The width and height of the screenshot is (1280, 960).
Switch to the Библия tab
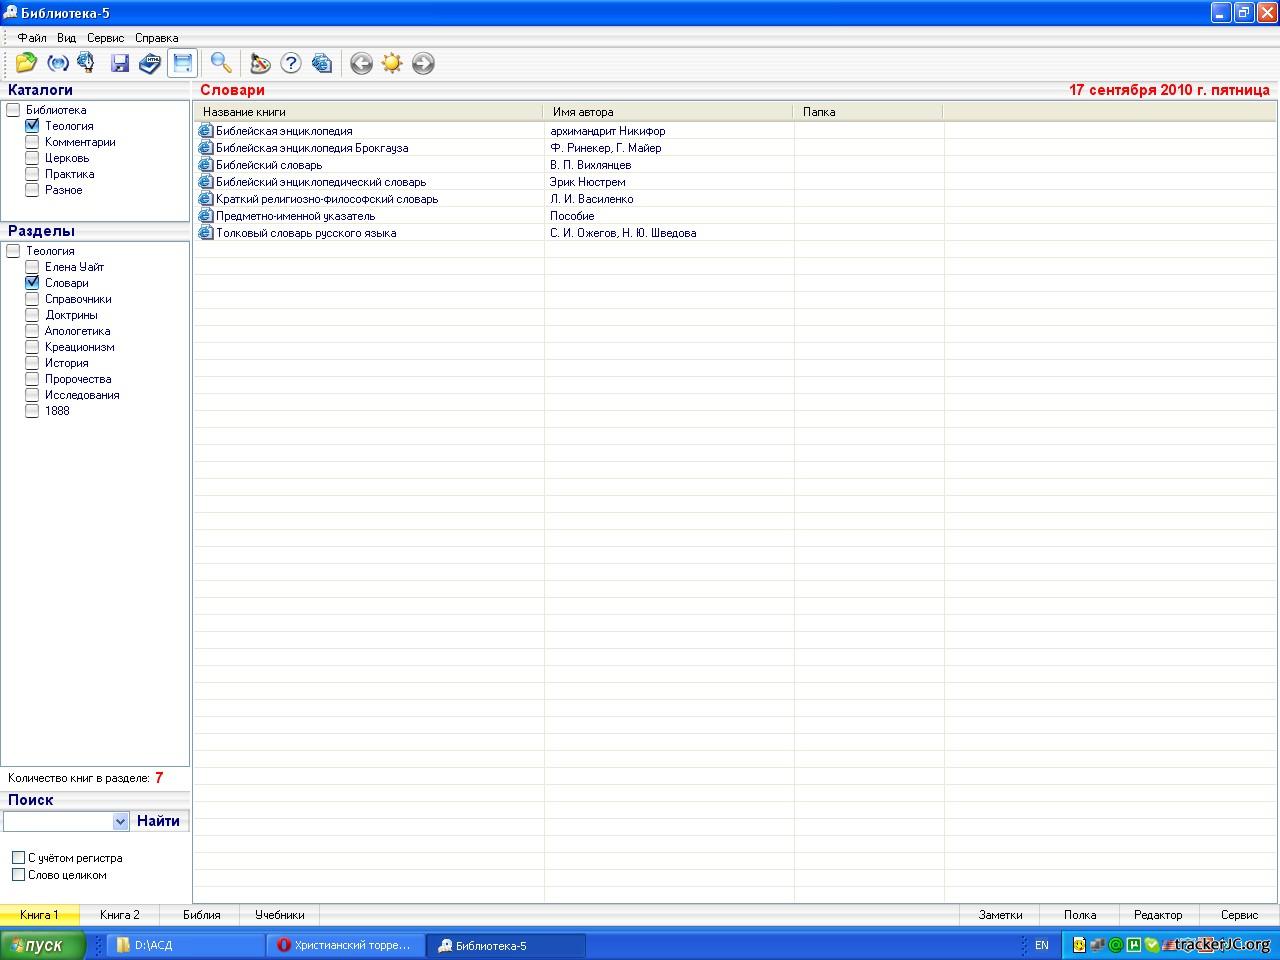202,915
